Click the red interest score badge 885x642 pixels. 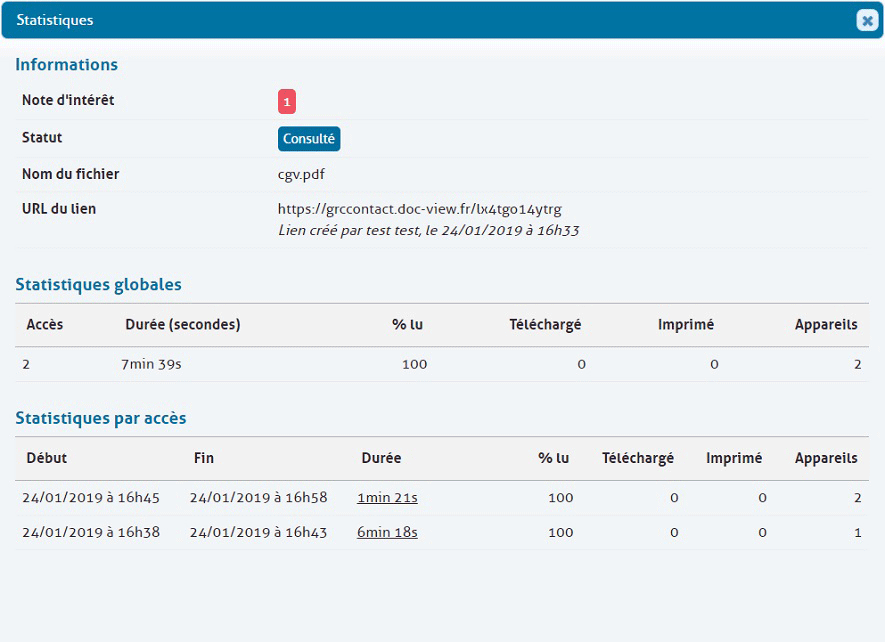click(x=287, y=102)
